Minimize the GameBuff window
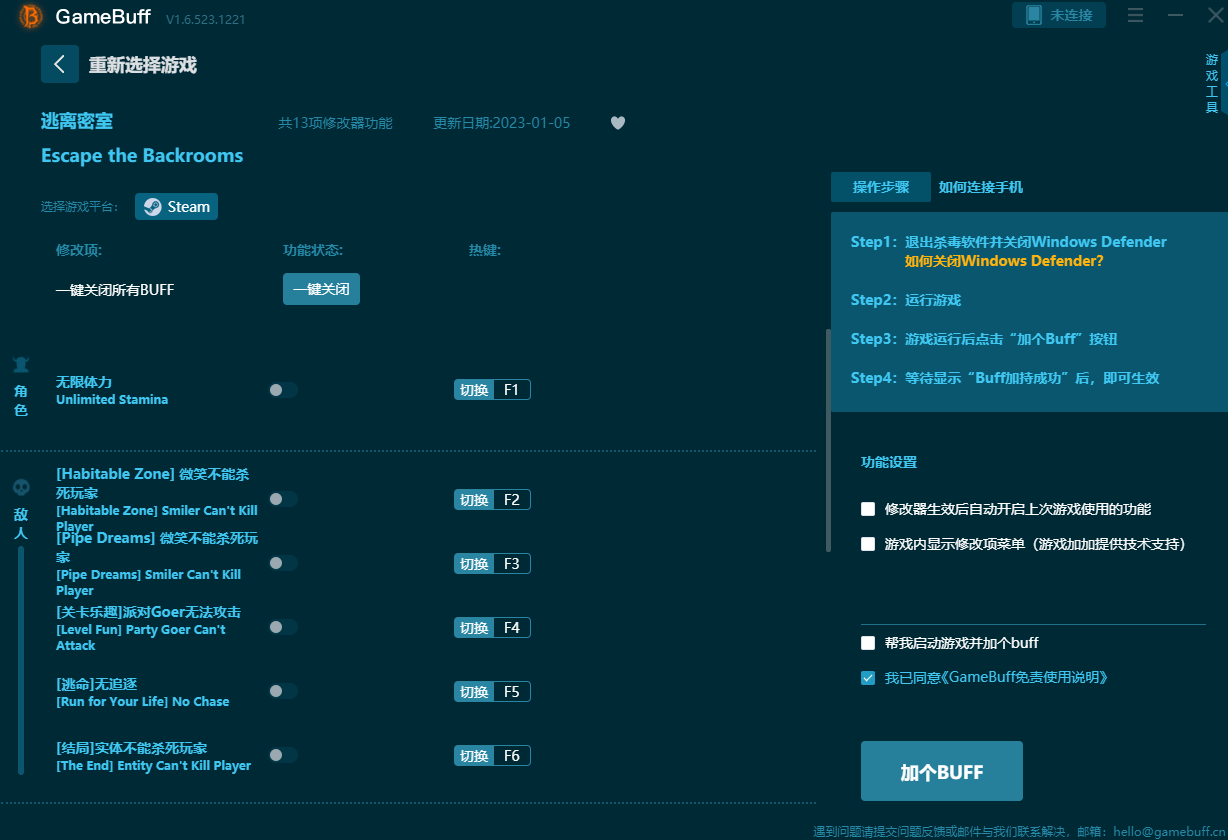 coord(1175,15)
